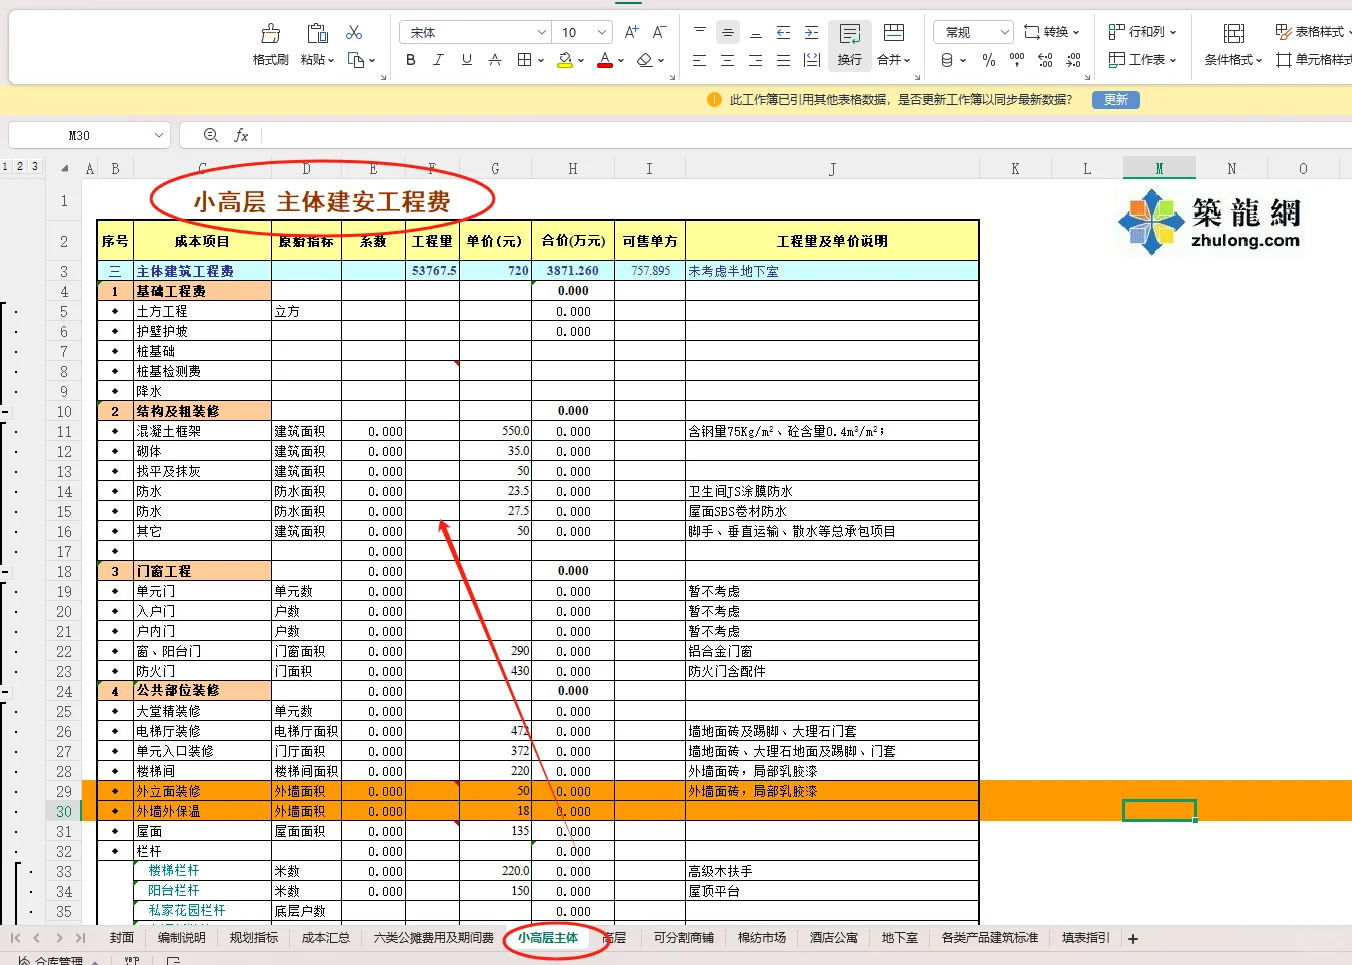Align text to the left

(700, 60)
